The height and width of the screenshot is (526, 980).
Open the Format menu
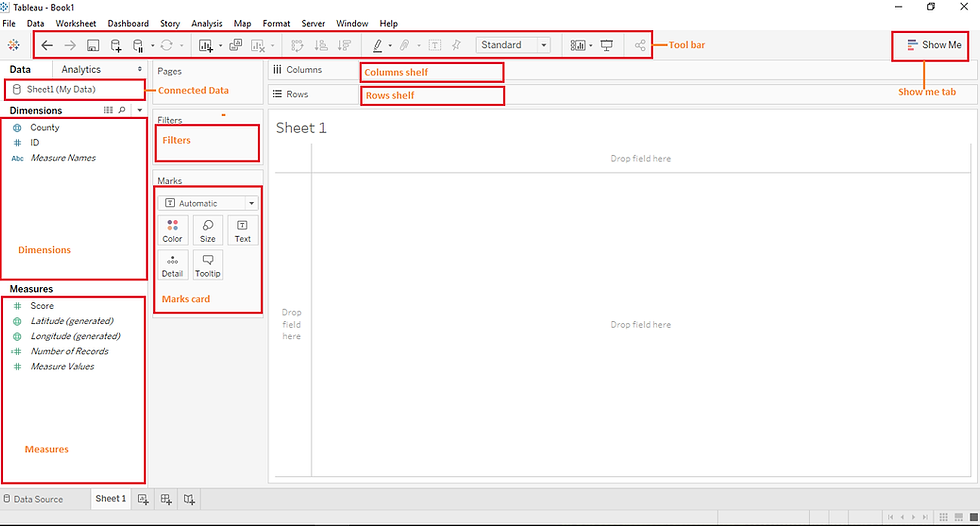pyautogui.click(x=276, y=24)
